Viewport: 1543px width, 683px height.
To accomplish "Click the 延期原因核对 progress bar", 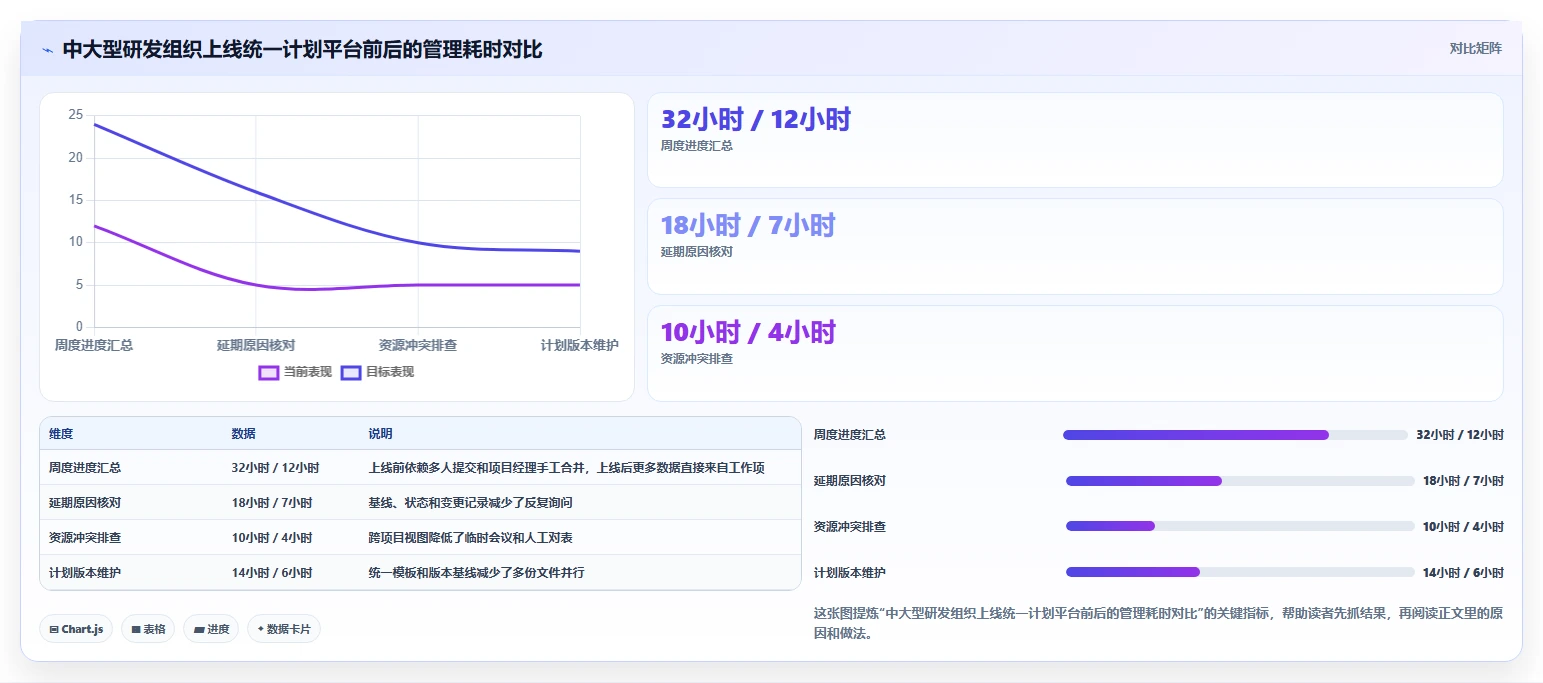I will click(1240, 481).
